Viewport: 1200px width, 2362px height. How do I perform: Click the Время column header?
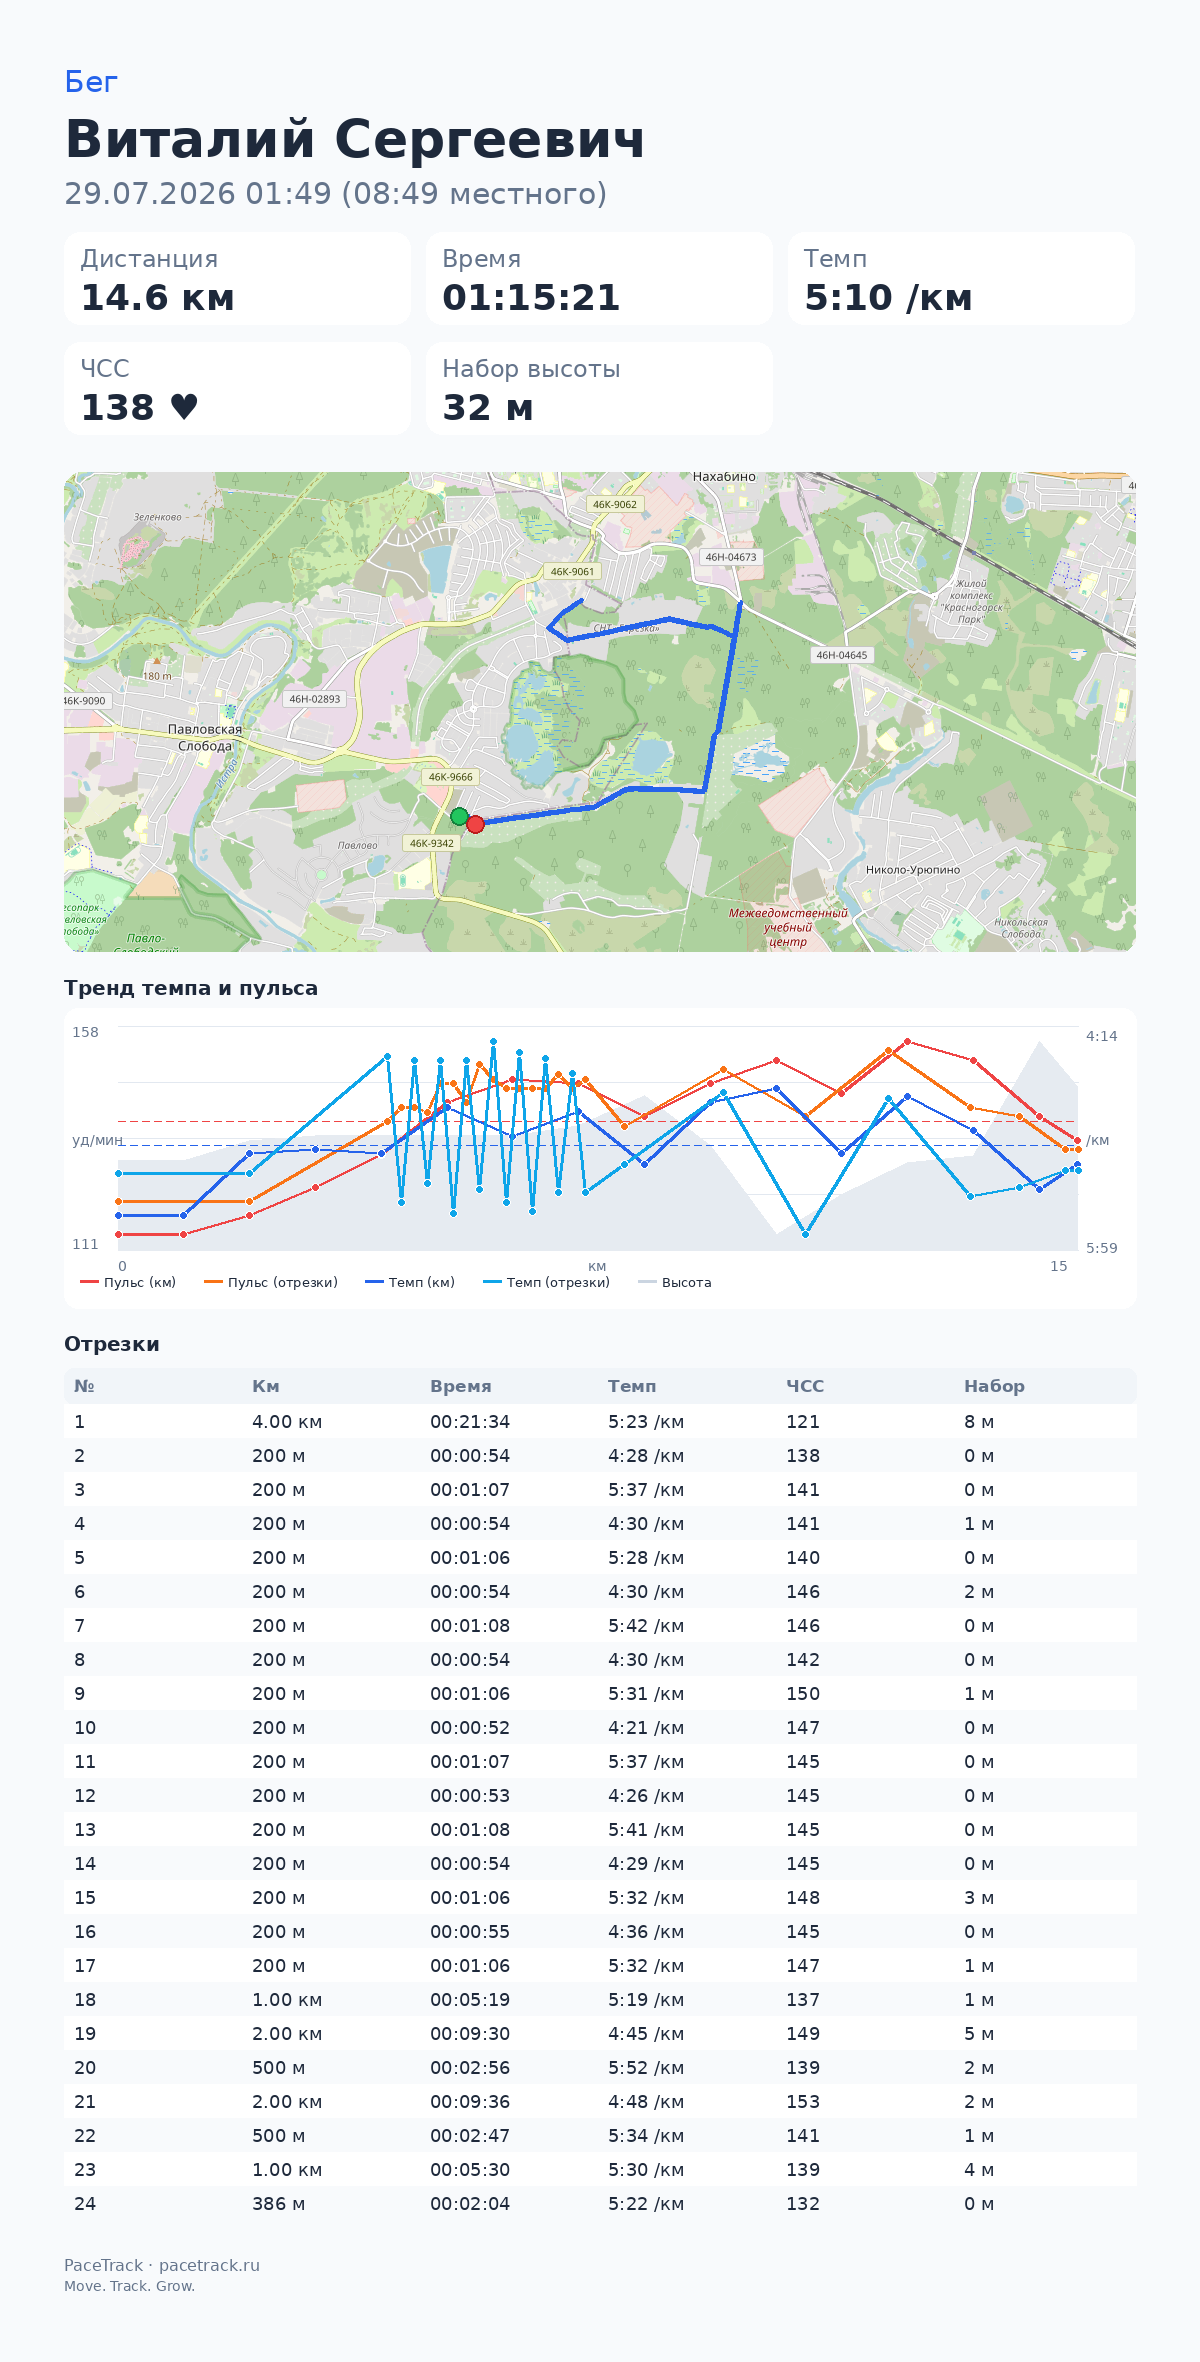tap(461, 1386)
